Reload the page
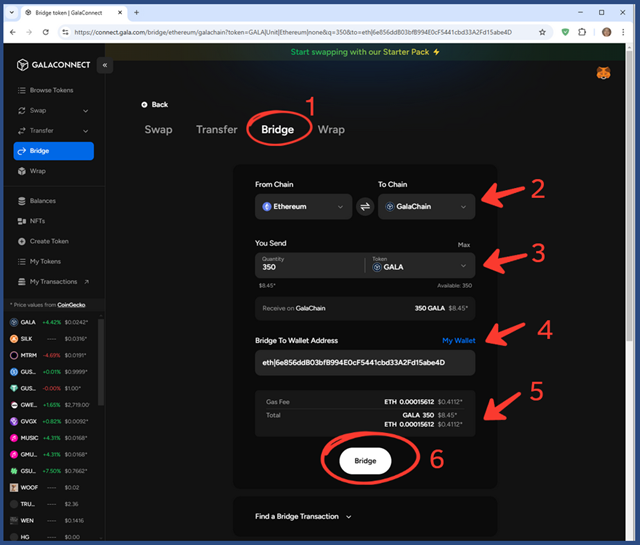 46,32
